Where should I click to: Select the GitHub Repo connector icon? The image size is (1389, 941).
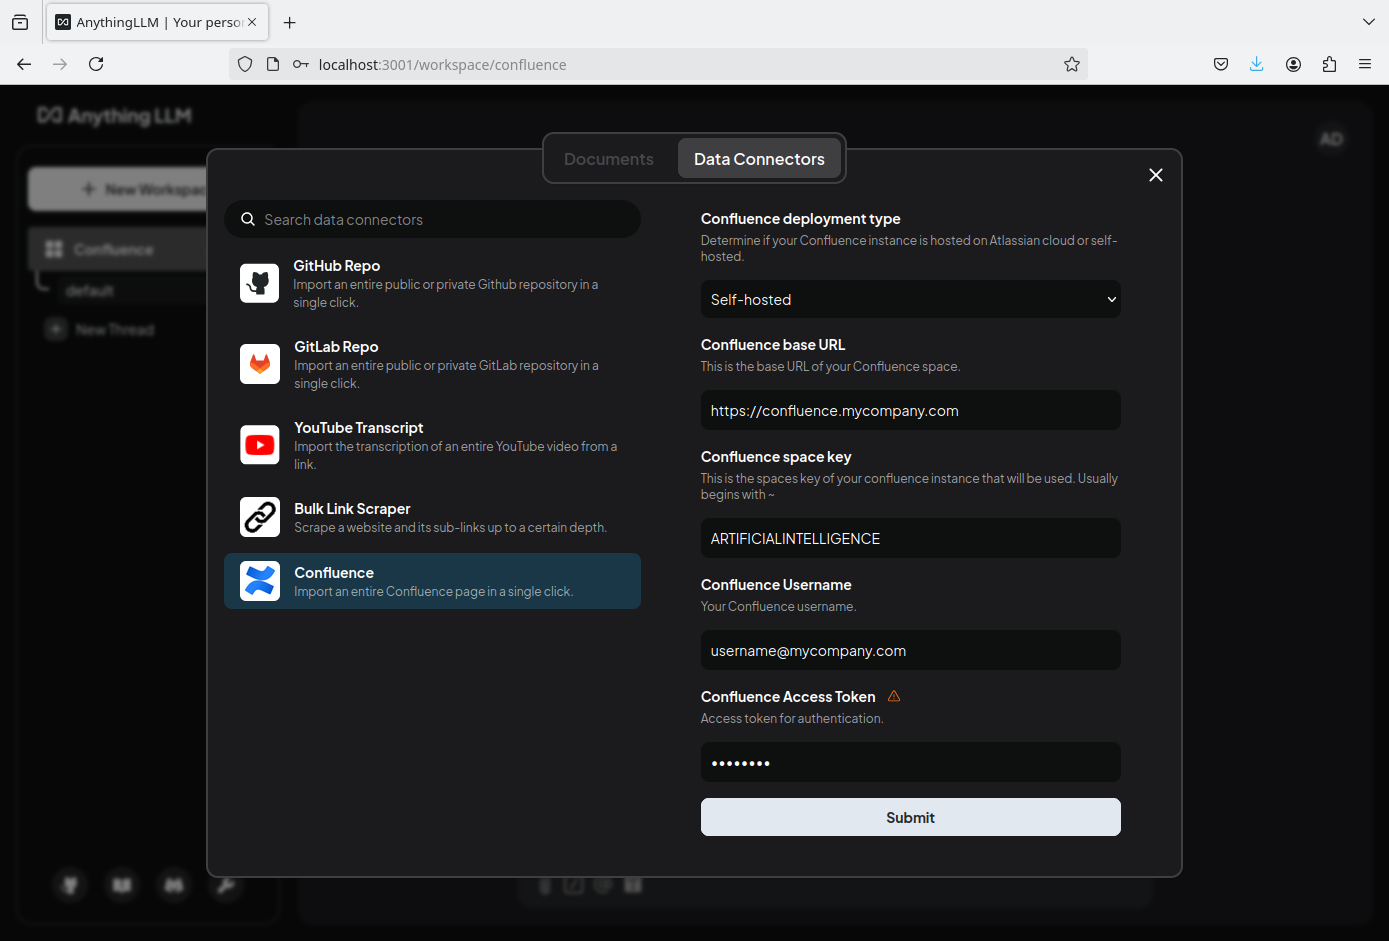coord(260,283)
